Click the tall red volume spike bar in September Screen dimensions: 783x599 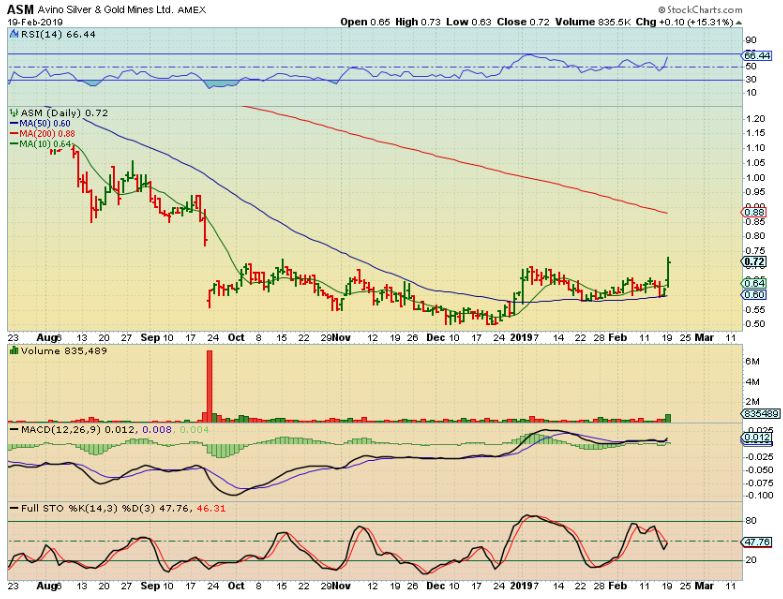[x=210, y=386]
